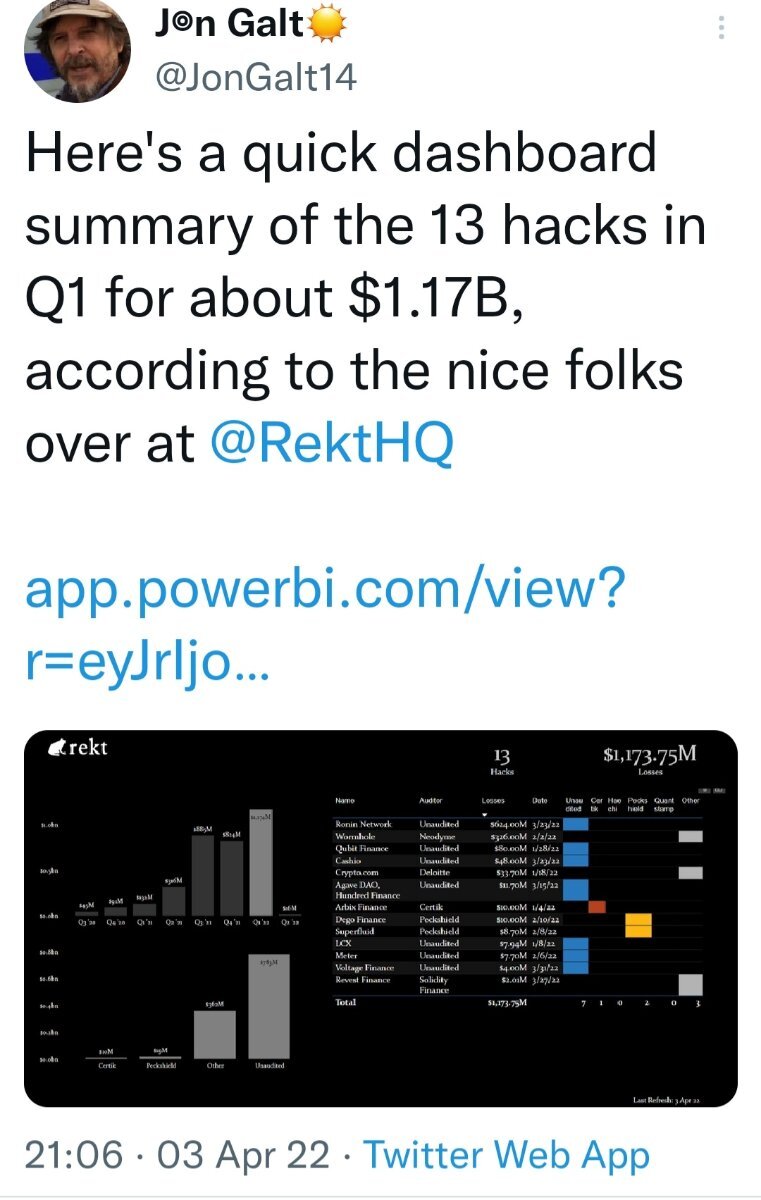The image size is (761, 1200).
Task: Click the 21:06 · 03 Apr 22 timestamp
Action: [177, 1155]
